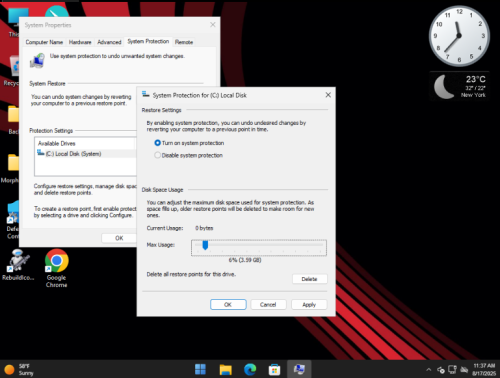This screenshot has width=500, height=378.
Task: Launch Microsoft Edge from the taskbar
Action: [250, 369]
